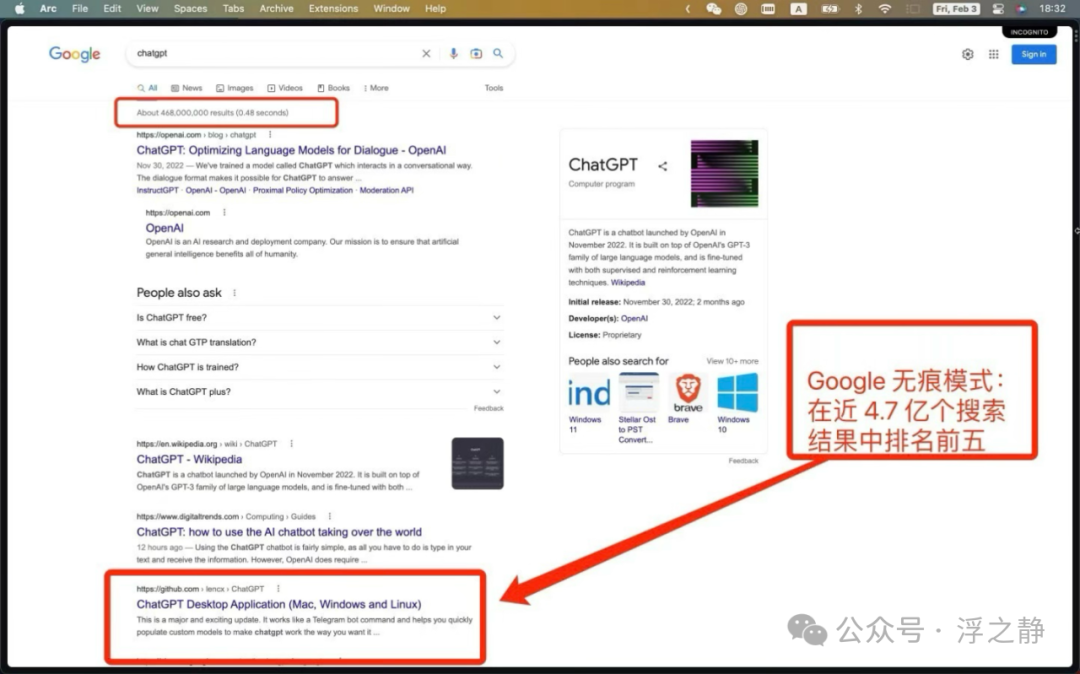Screen dimensions: 1080x674
Task: Expand "What is ChatGPT plus?" question
Action: tap(319, 392)
